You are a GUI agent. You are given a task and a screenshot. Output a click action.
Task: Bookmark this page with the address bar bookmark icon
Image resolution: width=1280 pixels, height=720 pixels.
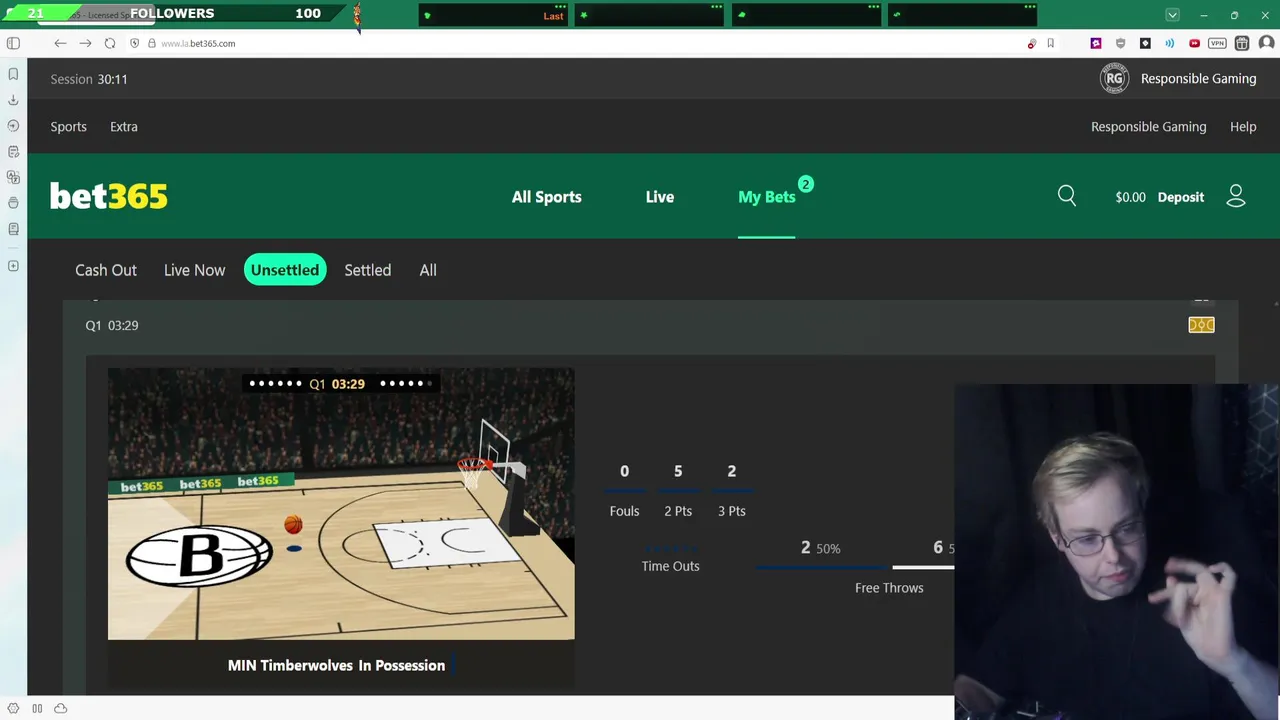(1050, 43)
